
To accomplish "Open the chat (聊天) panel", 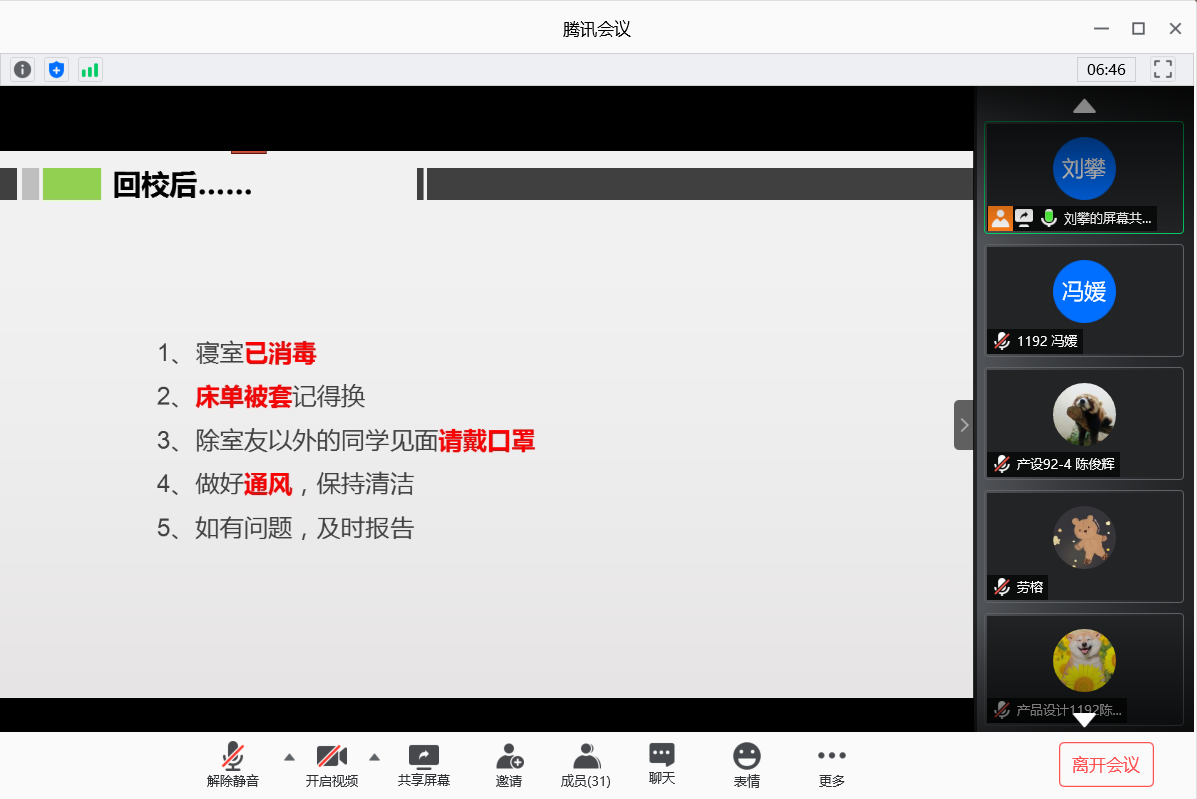I will coord(662,765).
